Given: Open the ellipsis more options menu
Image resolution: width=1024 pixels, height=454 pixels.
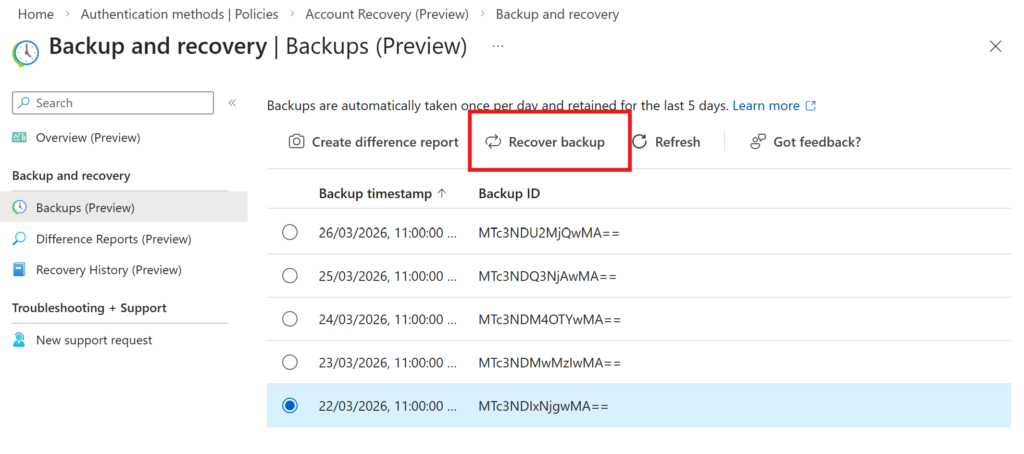Looking at the screenshot, I should 498,46.
